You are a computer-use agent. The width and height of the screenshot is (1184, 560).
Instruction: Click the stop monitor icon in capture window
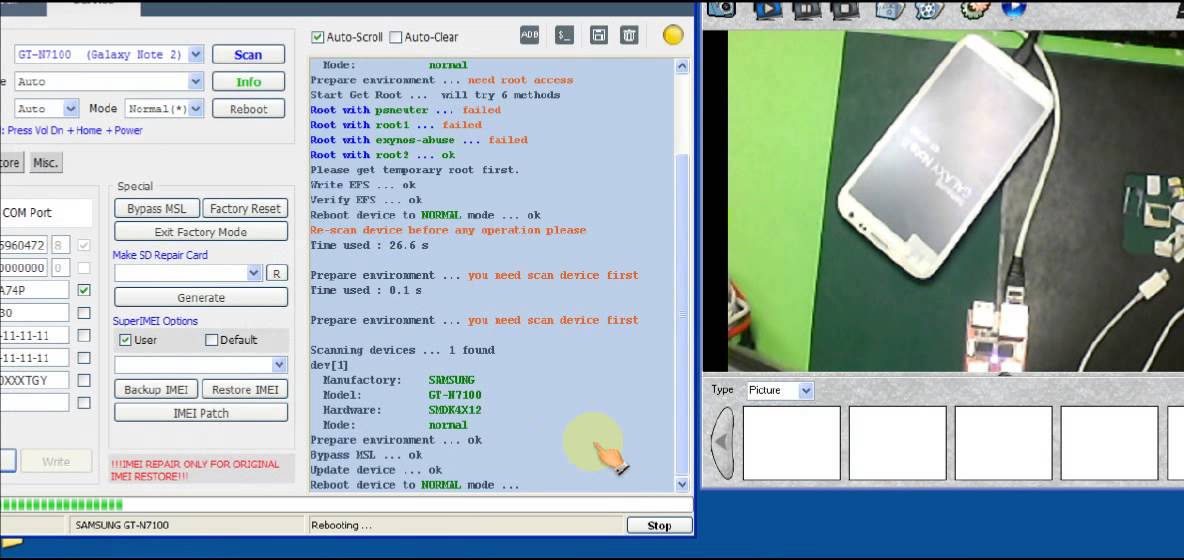[843, 8]
